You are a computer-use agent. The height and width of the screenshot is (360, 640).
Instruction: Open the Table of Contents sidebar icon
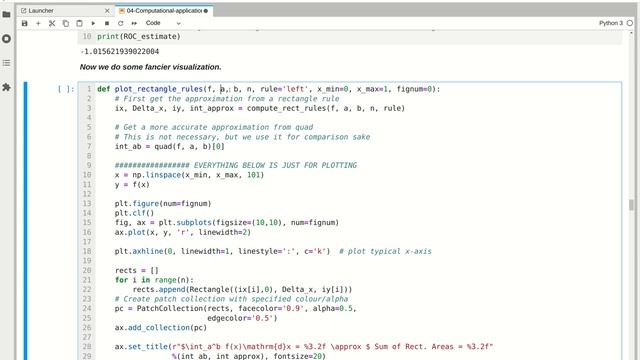pyautogui.click(x=7, y=63)
